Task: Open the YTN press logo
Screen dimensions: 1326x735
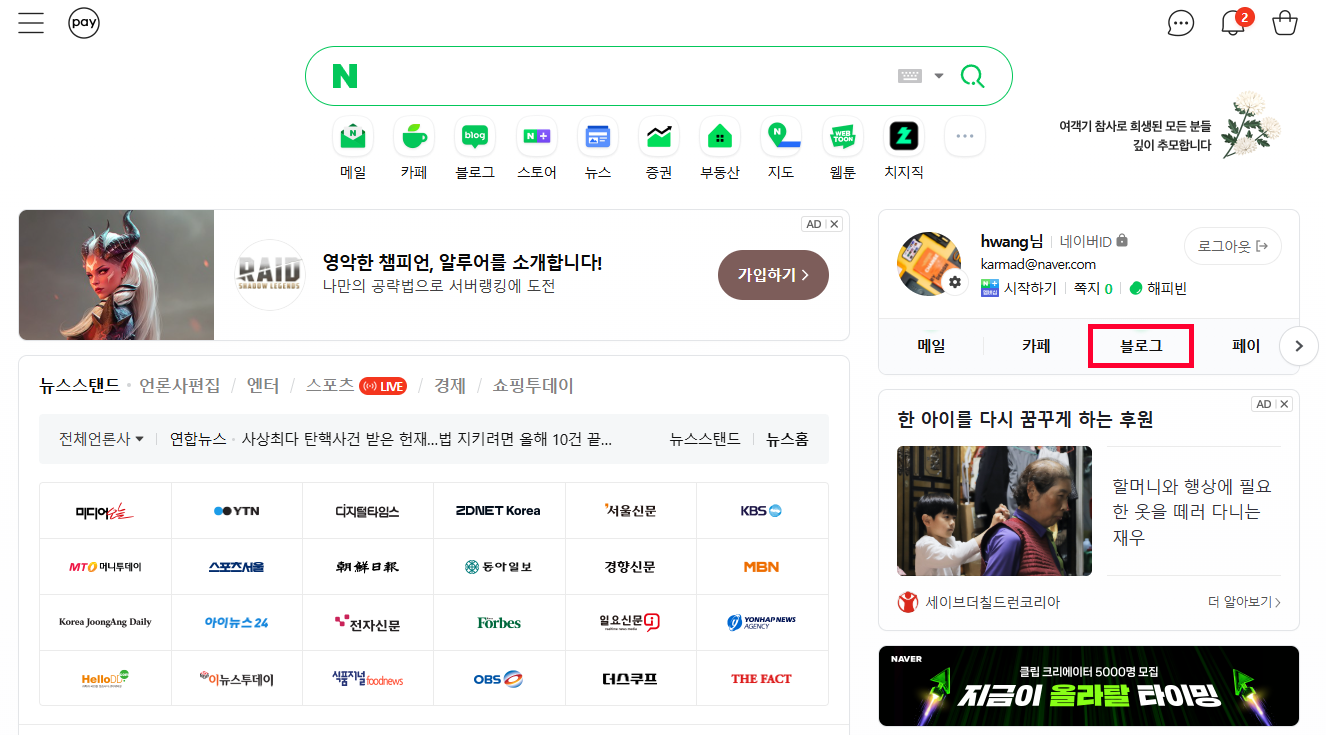Action: (x=237, y=511)
